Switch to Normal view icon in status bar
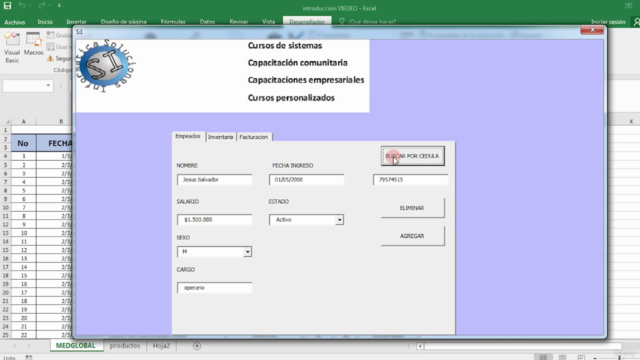Viewport: 640px width, 360px height. [x=543, y=357]
